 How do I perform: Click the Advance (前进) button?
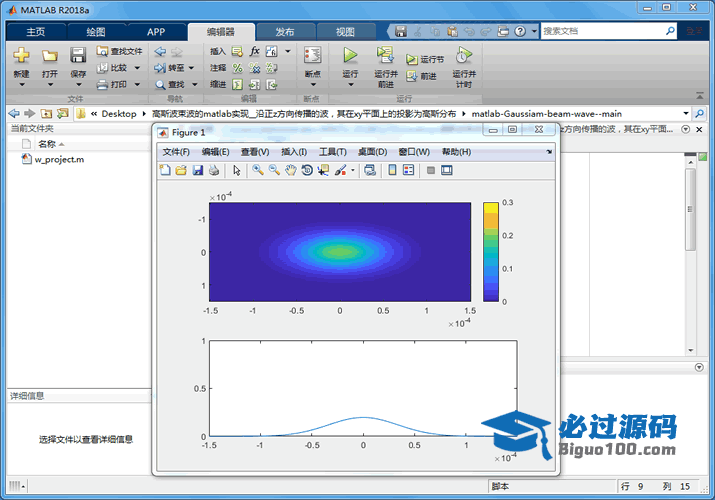pos(421,76)
